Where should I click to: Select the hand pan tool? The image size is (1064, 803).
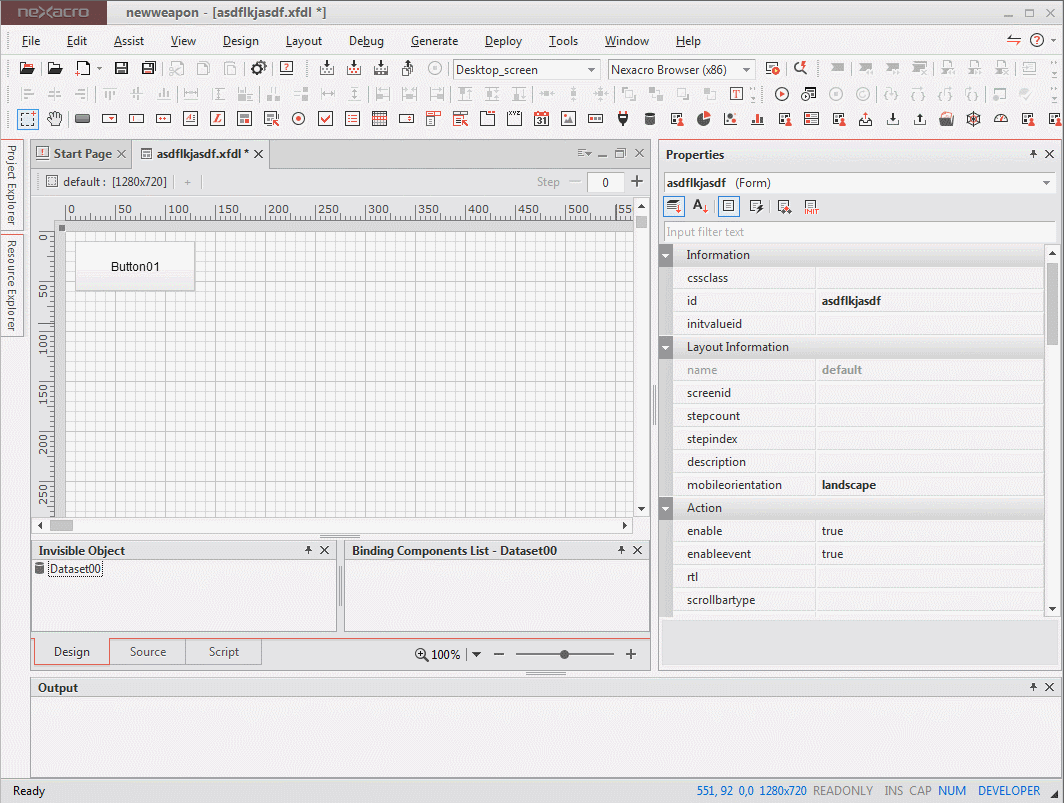55,119
